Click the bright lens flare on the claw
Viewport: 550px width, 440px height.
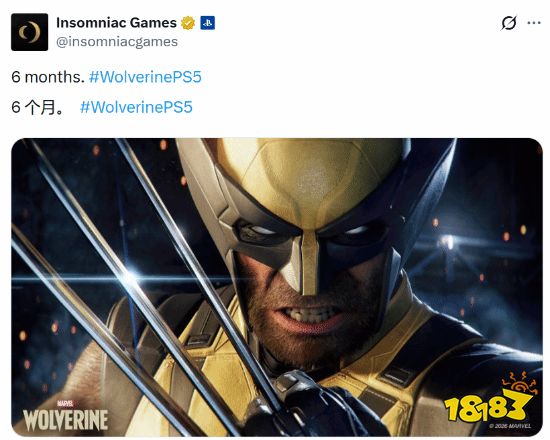(130, 278)
